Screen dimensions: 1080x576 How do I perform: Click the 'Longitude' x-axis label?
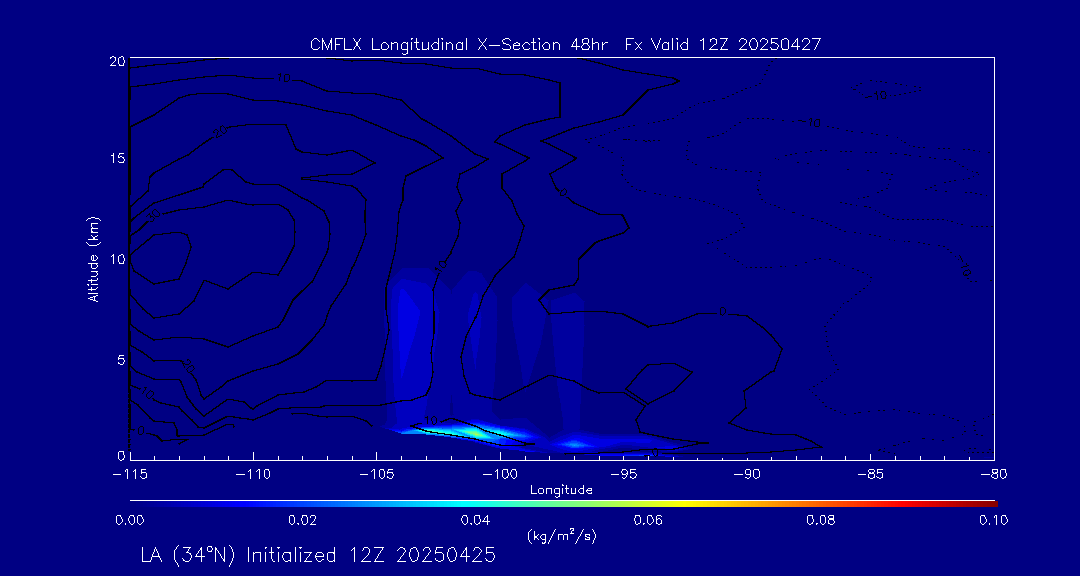click(561, 491)
